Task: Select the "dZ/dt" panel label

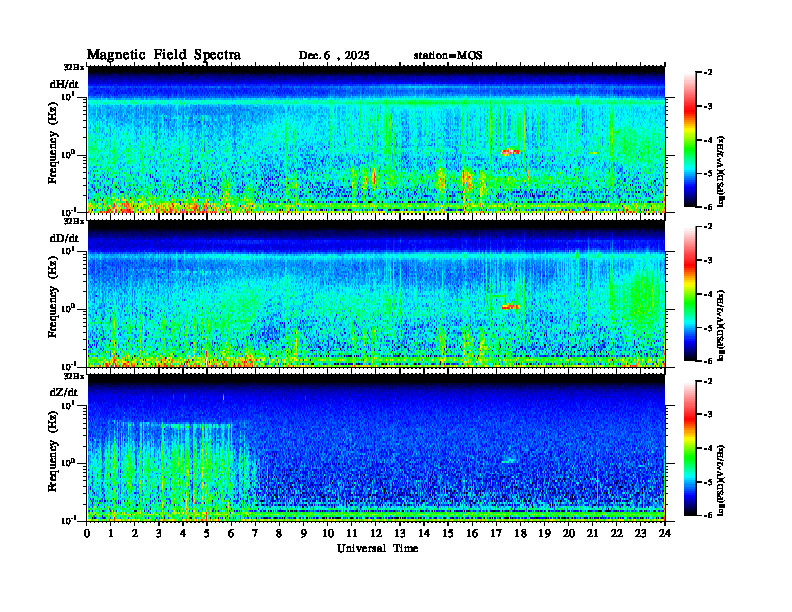Action: point(64,392)
